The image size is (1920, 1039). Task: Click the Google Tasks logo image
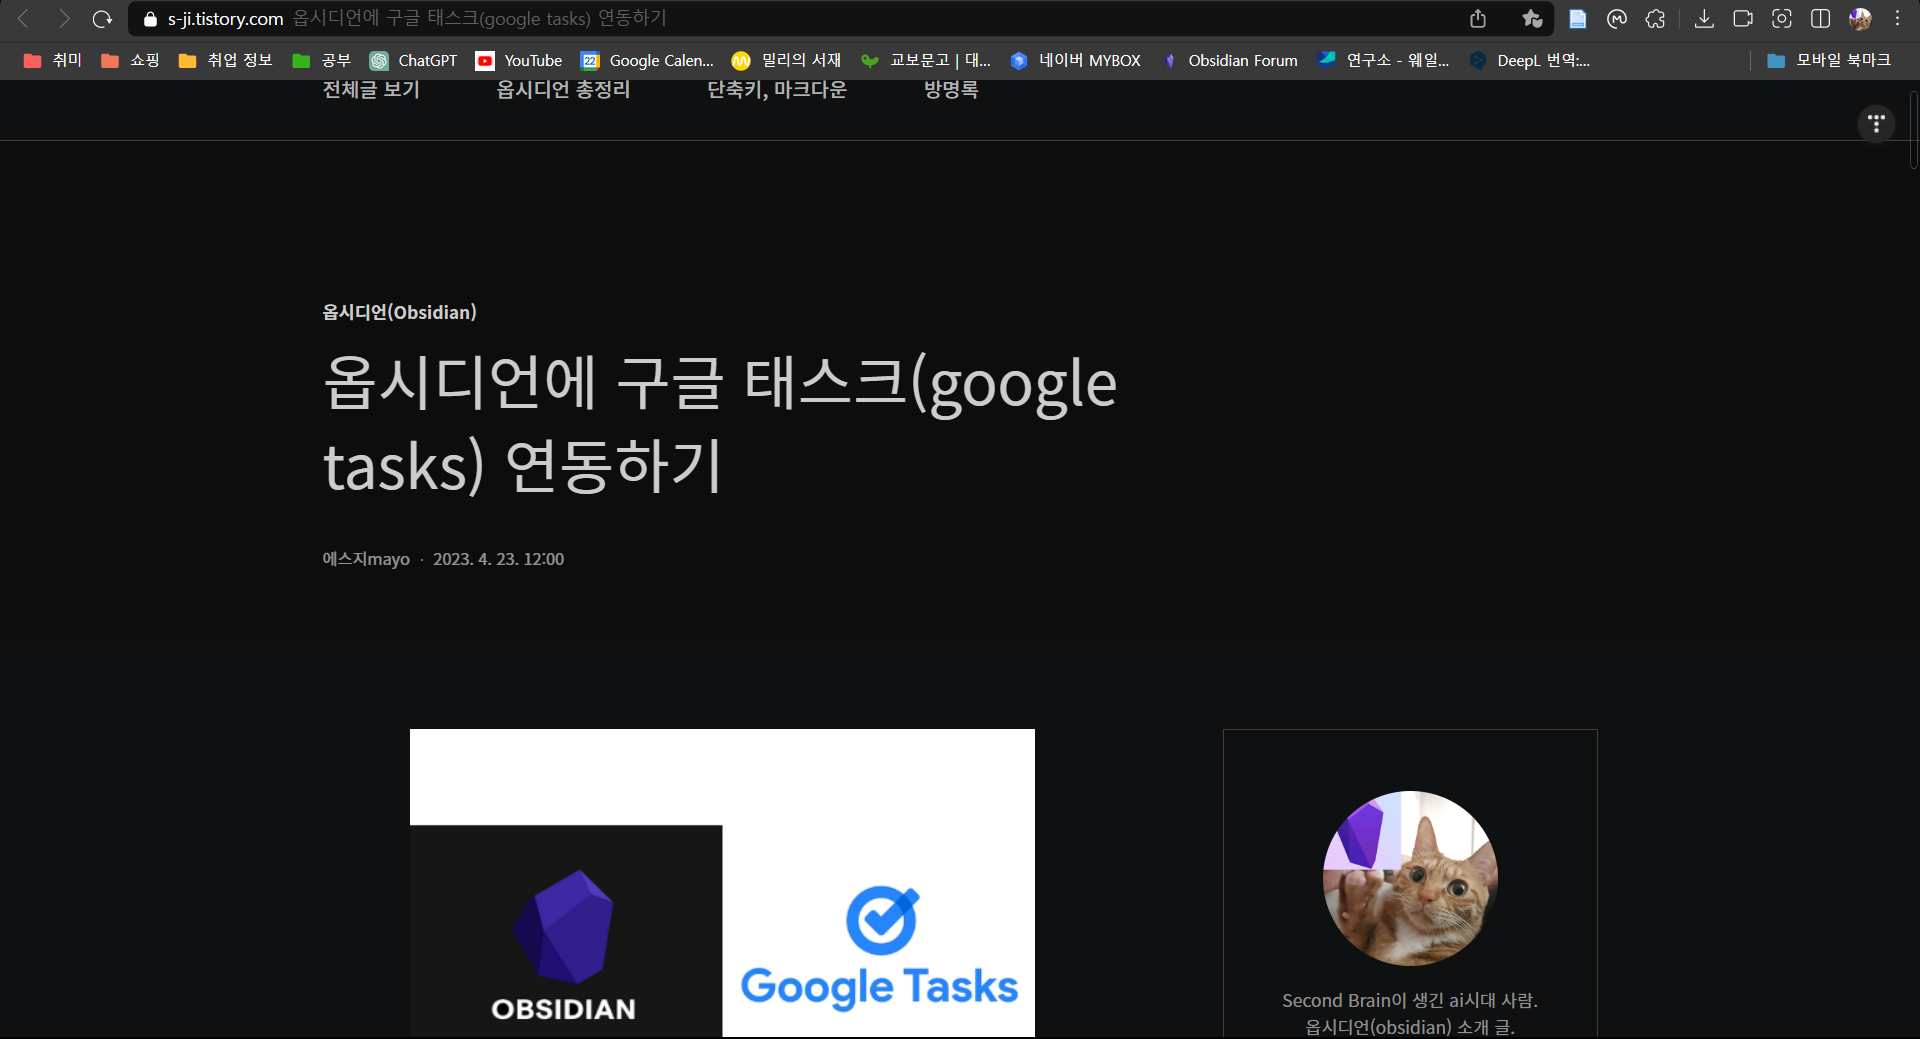(879, 948)
